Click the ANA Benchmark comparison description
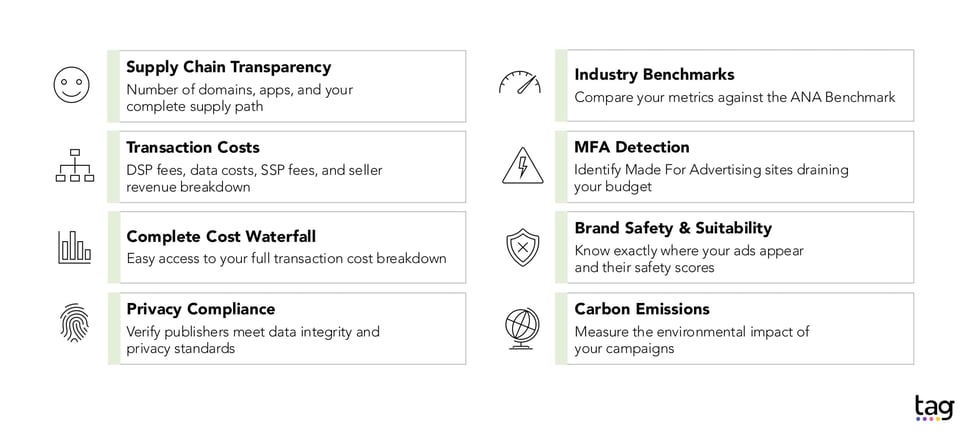This screenshot has height=440, width=973. 734,98
